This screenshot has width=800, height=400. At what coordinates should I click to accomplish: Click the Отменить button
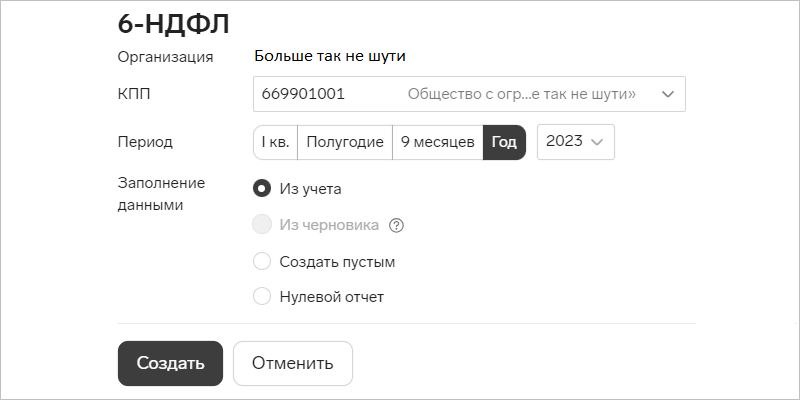[x=293, y=363]
